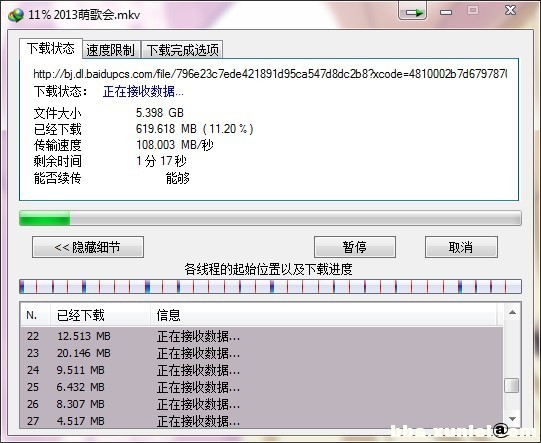Minimize the download window

pos(446,12)
